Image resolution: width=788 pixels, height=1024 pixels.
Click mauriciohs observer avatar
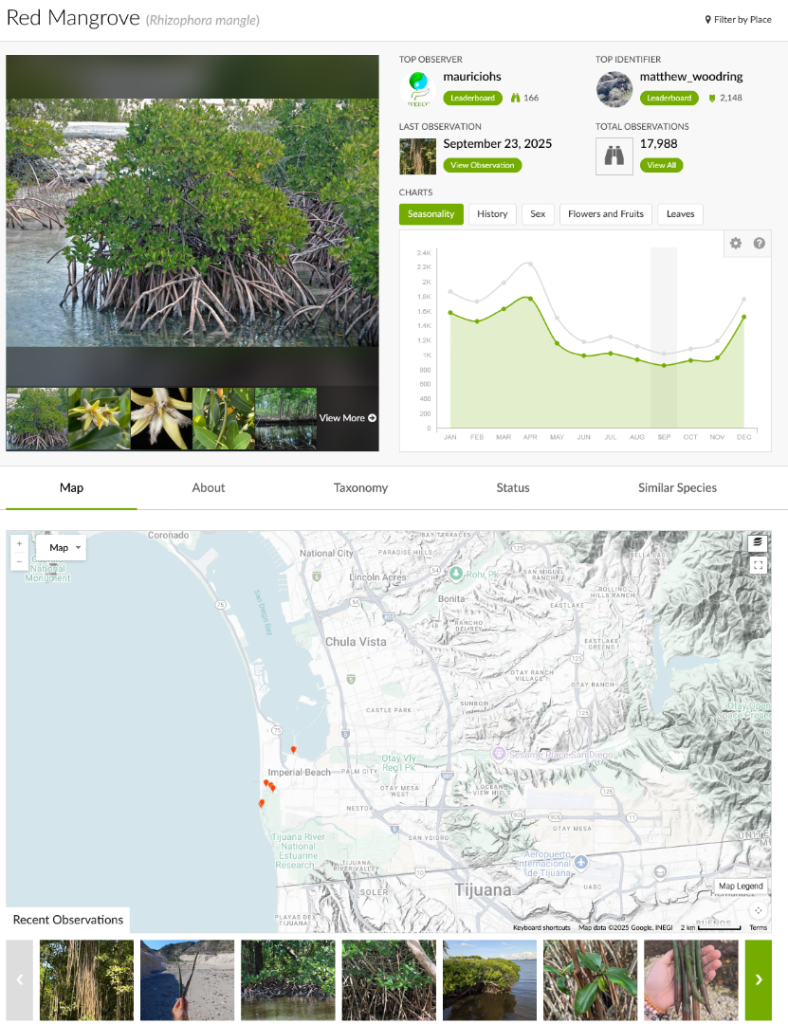417,89
